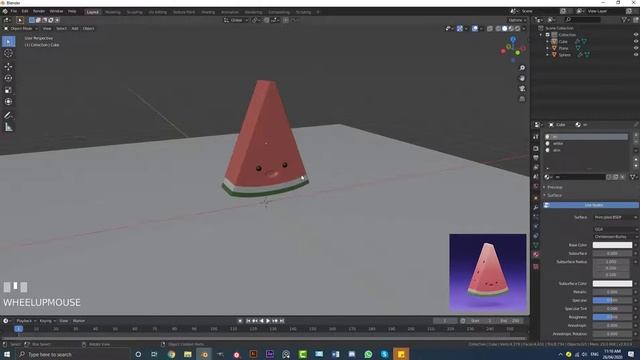This screenshot has width=640, height=360.
Task: Open the GGX distribution dropdown
Action: pos(616,229)
